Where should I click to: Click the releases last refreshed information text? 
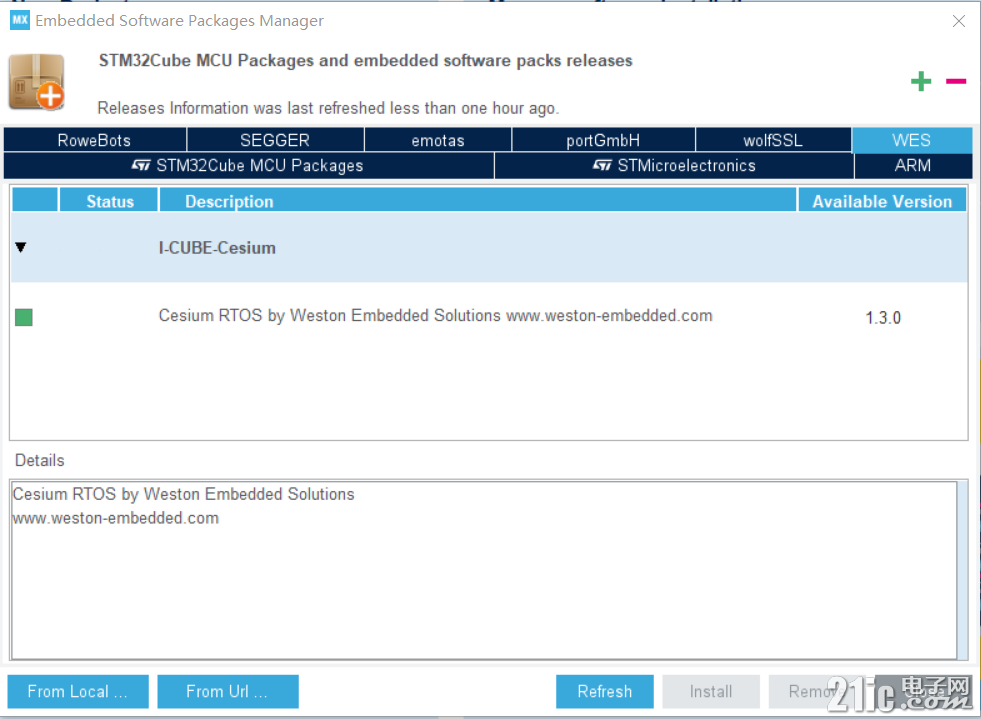[328, 108]
